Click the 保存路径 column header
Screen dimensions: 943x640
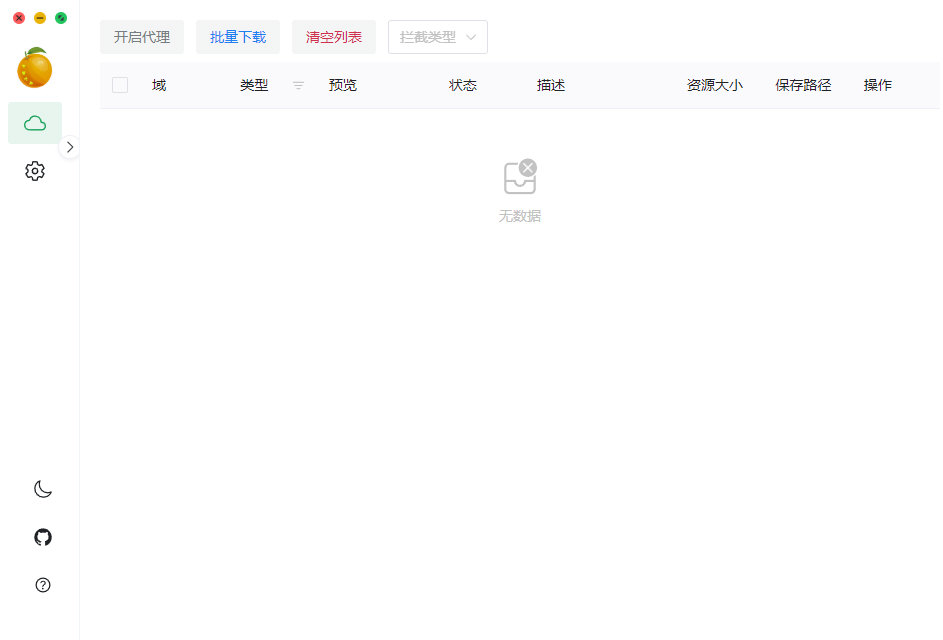click(x=803, y=85)
